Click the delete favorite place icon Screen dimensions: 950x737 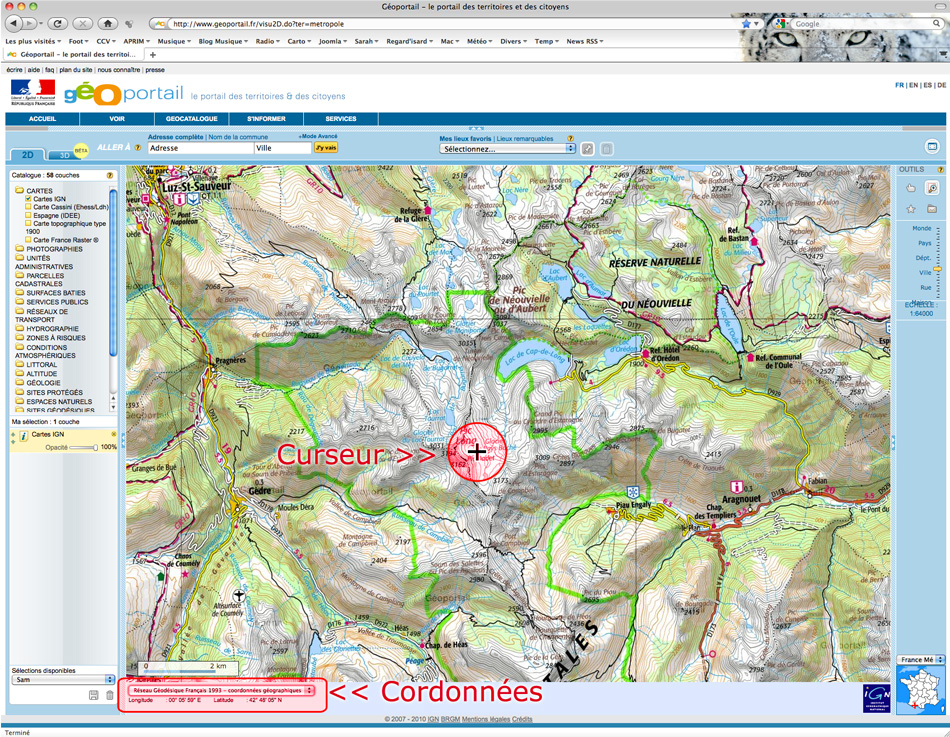(606, 149)
